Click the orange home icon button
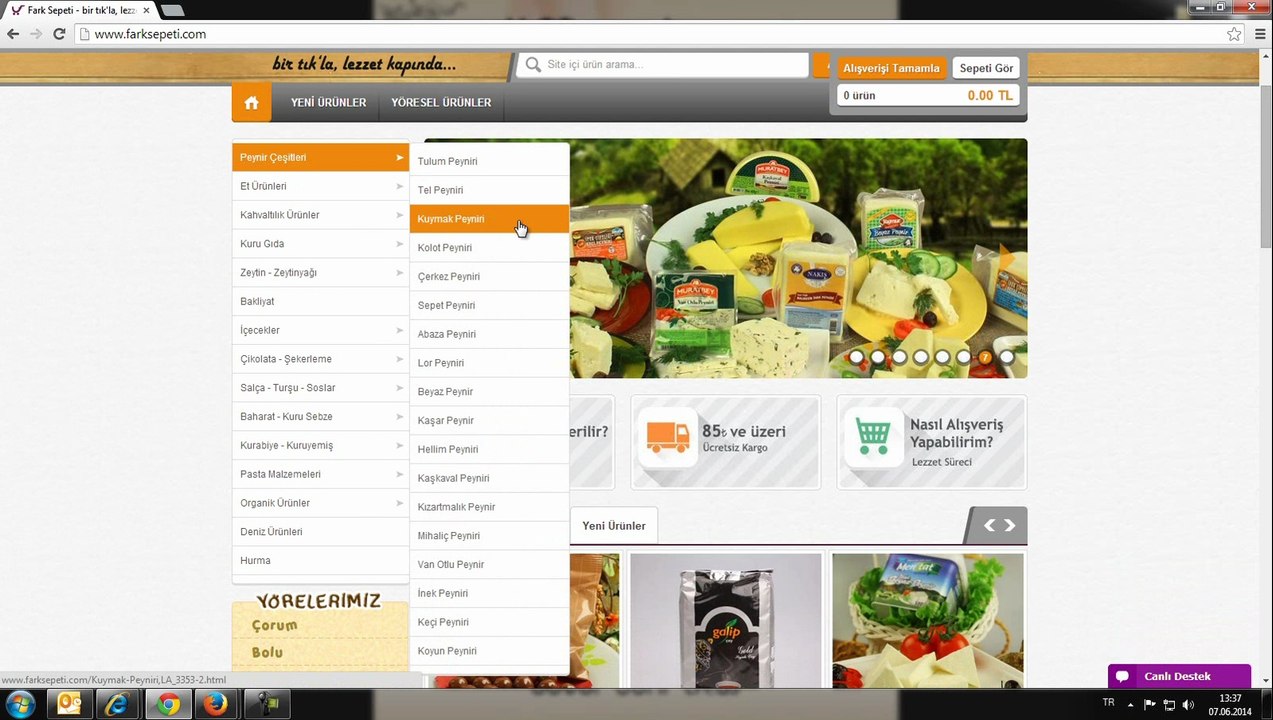This screenshot has width=1273, height=720. pyautogui.click(x=251, y=102)
